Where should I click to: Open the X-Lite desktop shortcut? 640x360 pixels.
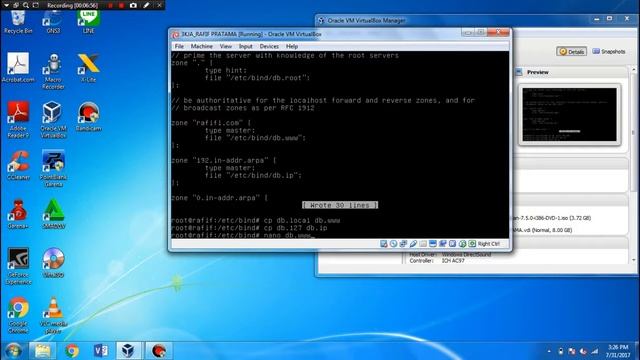pos(88,68)
